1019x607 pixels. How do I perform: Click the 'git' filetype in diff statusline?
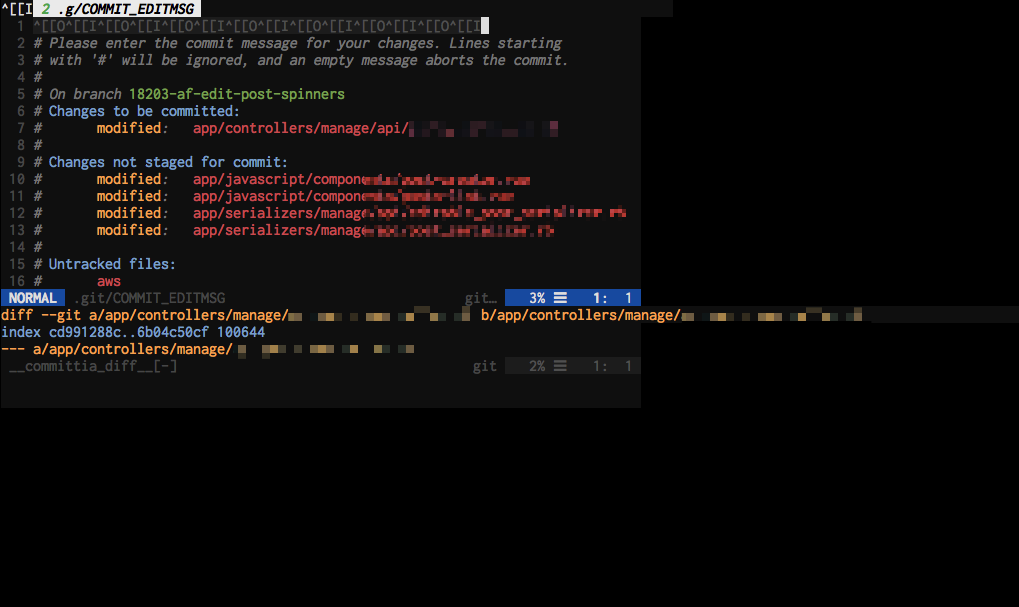click(x=485, y=366)
